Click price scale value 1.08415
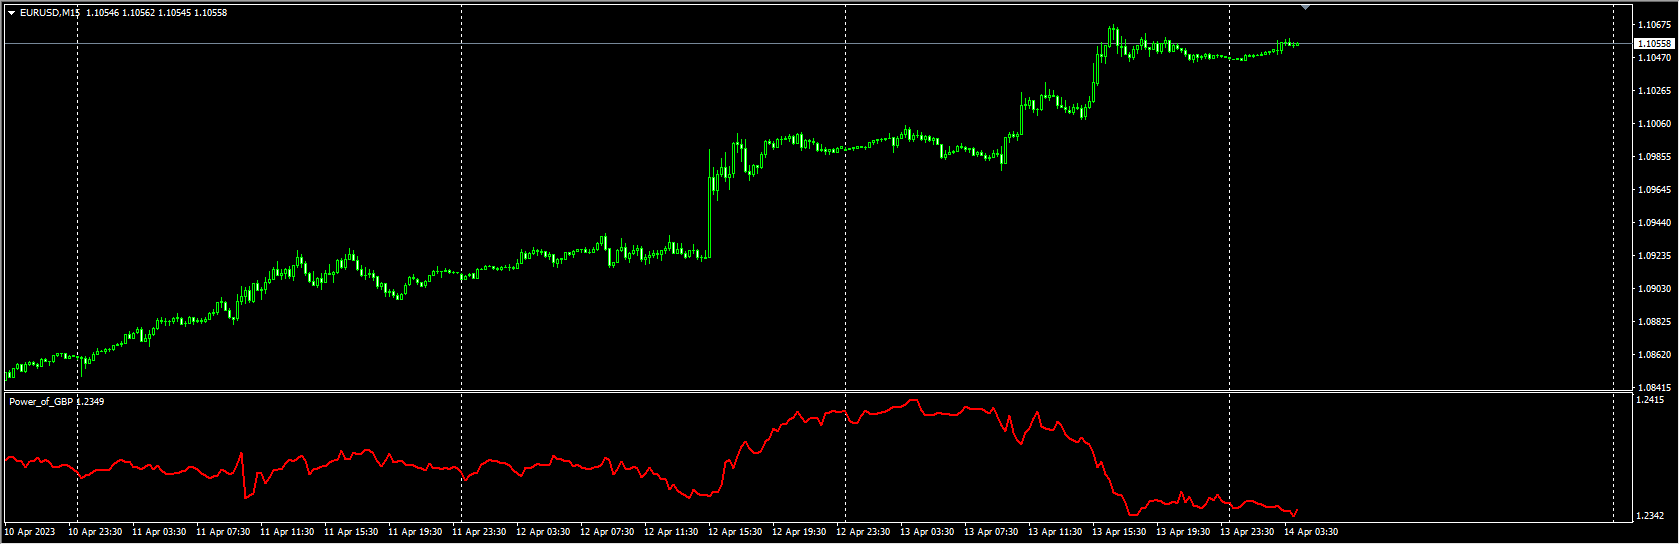 coord(1655,387)
